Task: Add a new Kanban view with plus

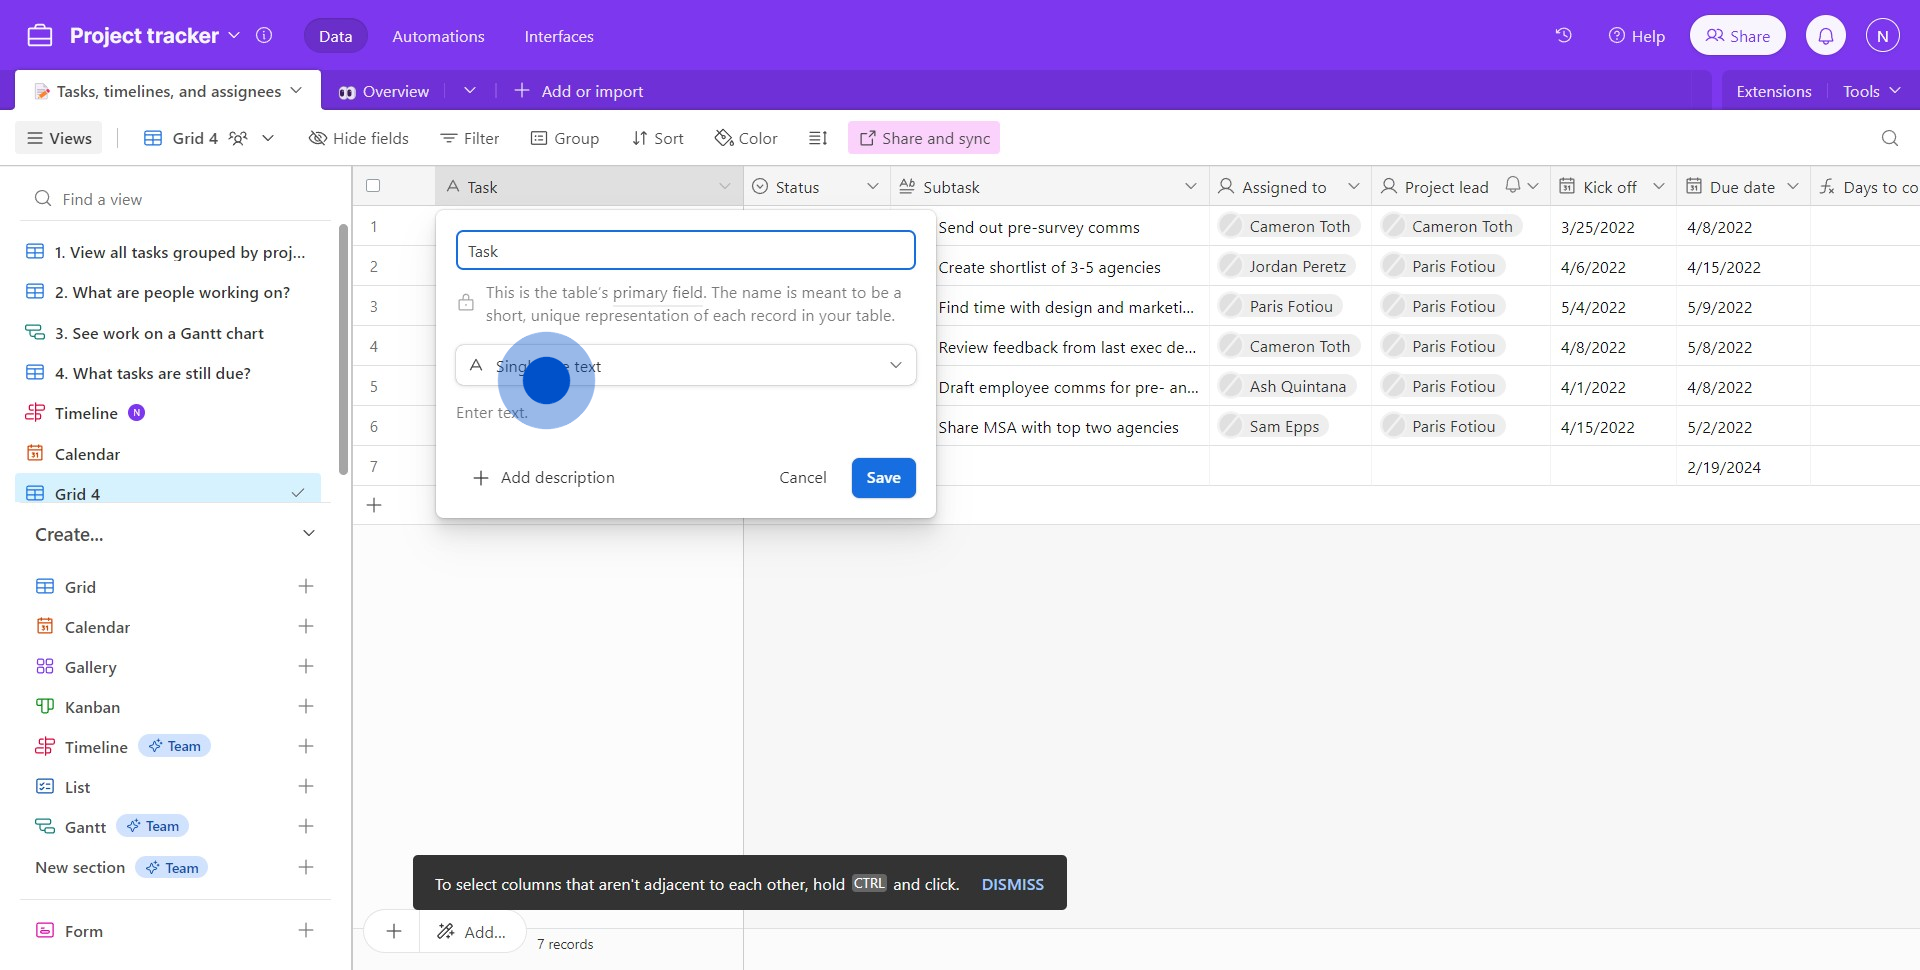Action: tap(306, 707)
